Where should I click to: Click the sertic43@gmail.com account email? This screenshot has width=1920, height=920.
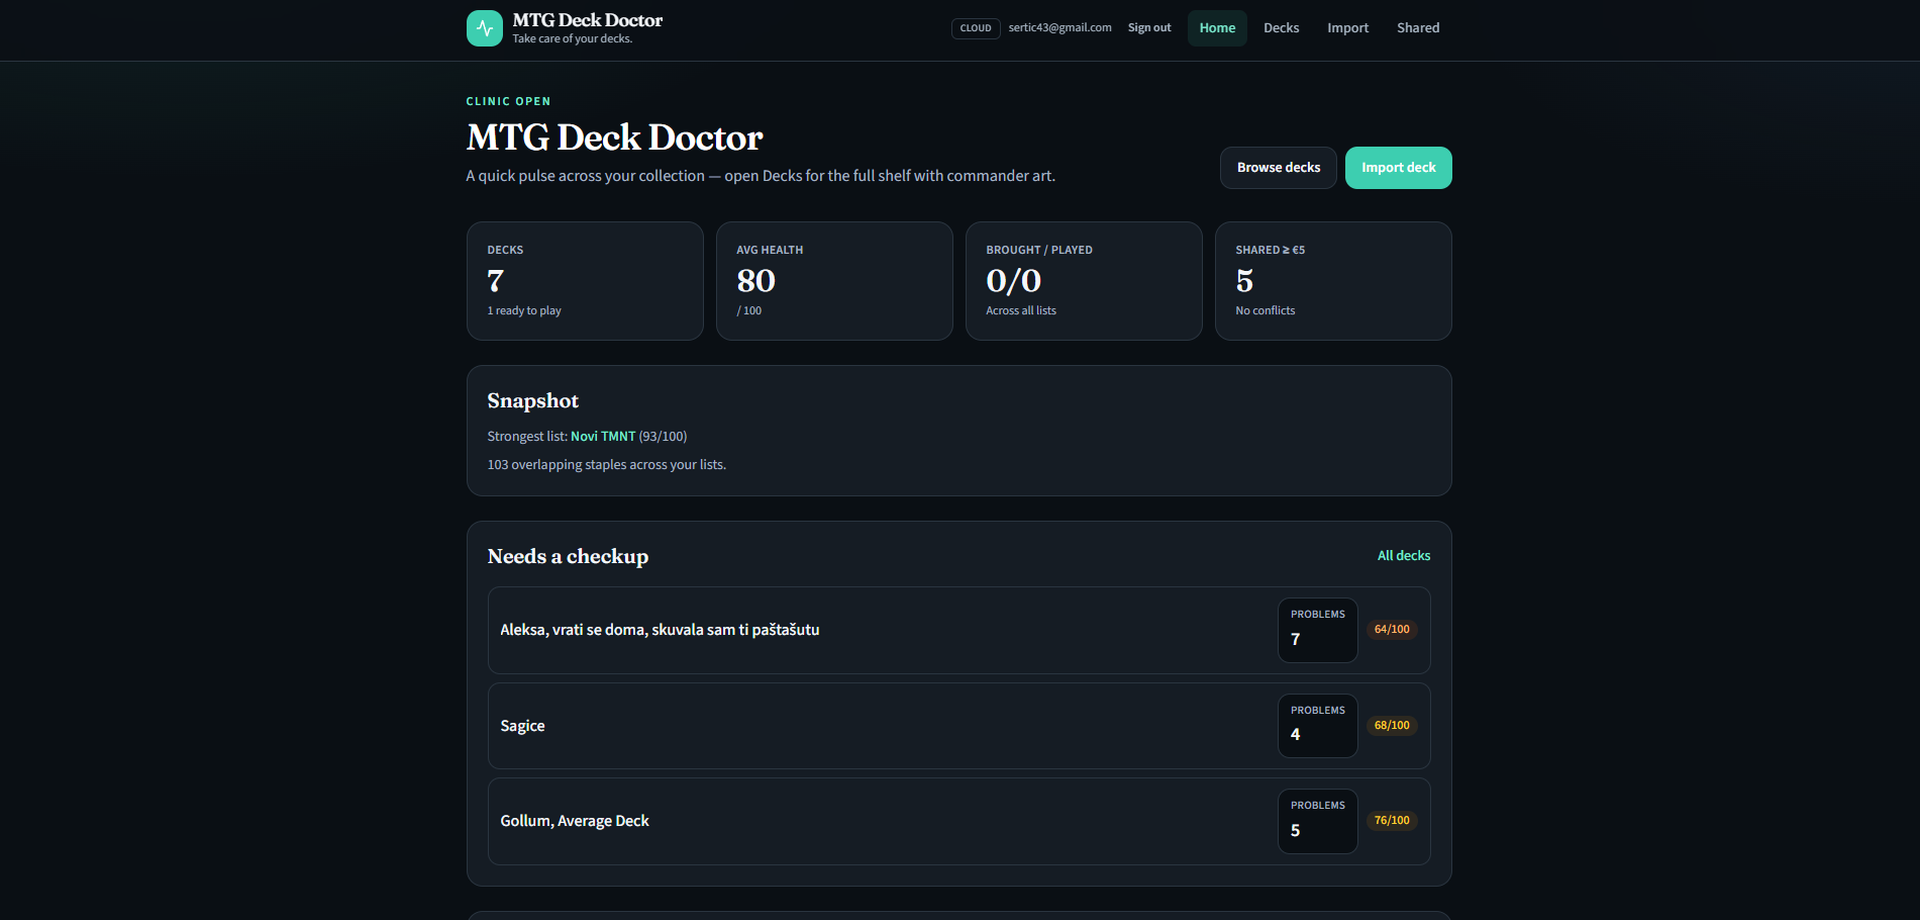[x=1060, y=28]
